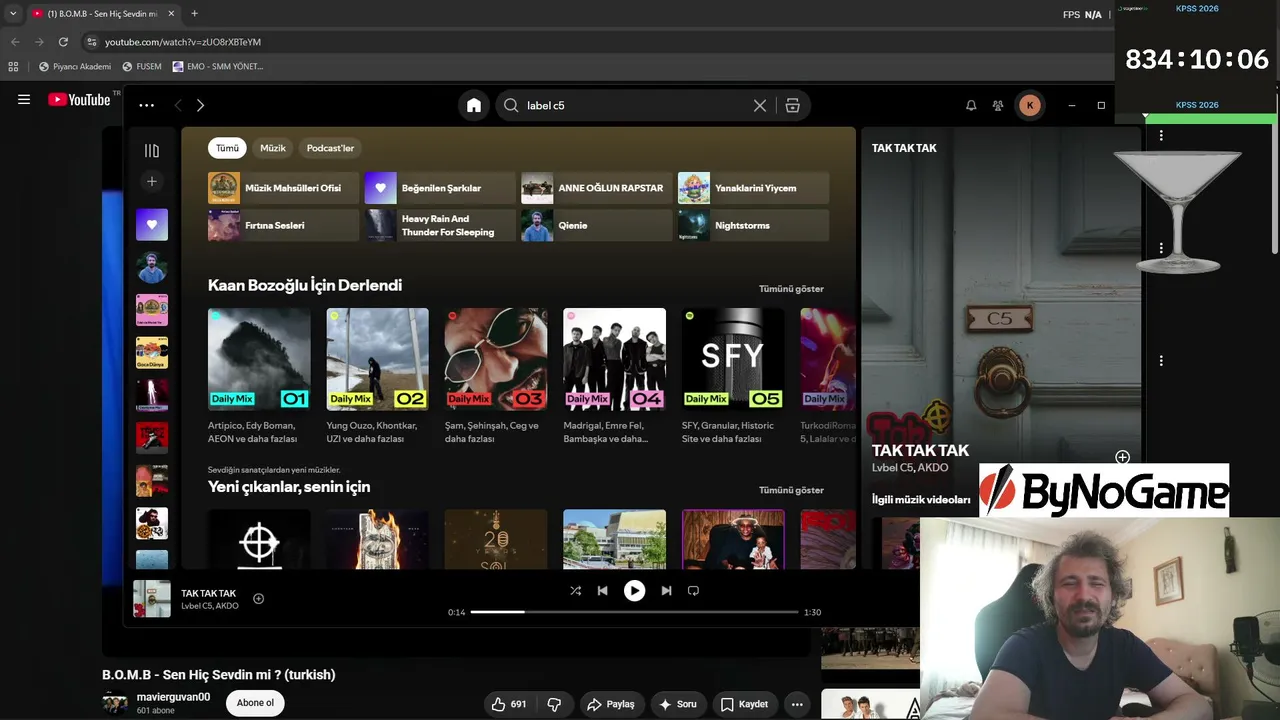Viewport: 1280px width, 720px height.
Task: Select the Müzik filter chip
Action: (273, 148)
